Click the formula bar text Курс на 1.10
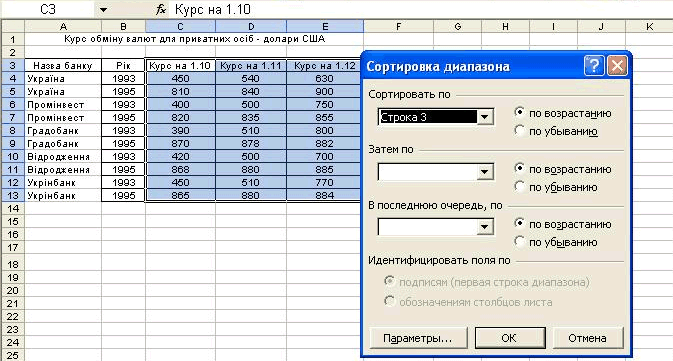The width and height of the screenshot is (673, 361). click(x=212, y=9)
